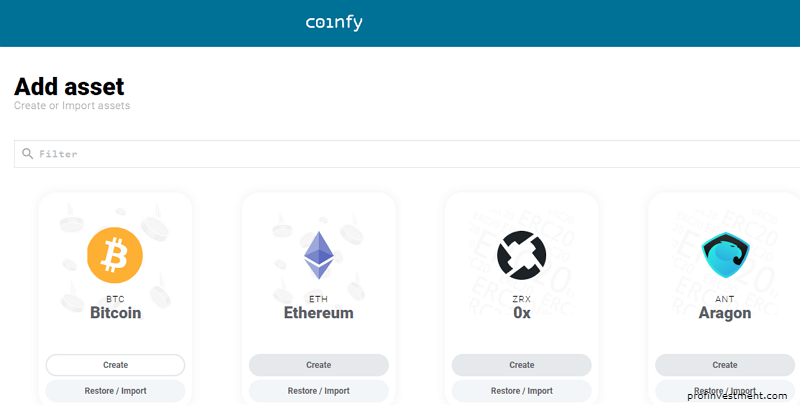The width and height of the screenshot is (800, 405).
Task: Click the purple Ethereum diamond logo
Action: pyautogui.click(x=319, y=255)
